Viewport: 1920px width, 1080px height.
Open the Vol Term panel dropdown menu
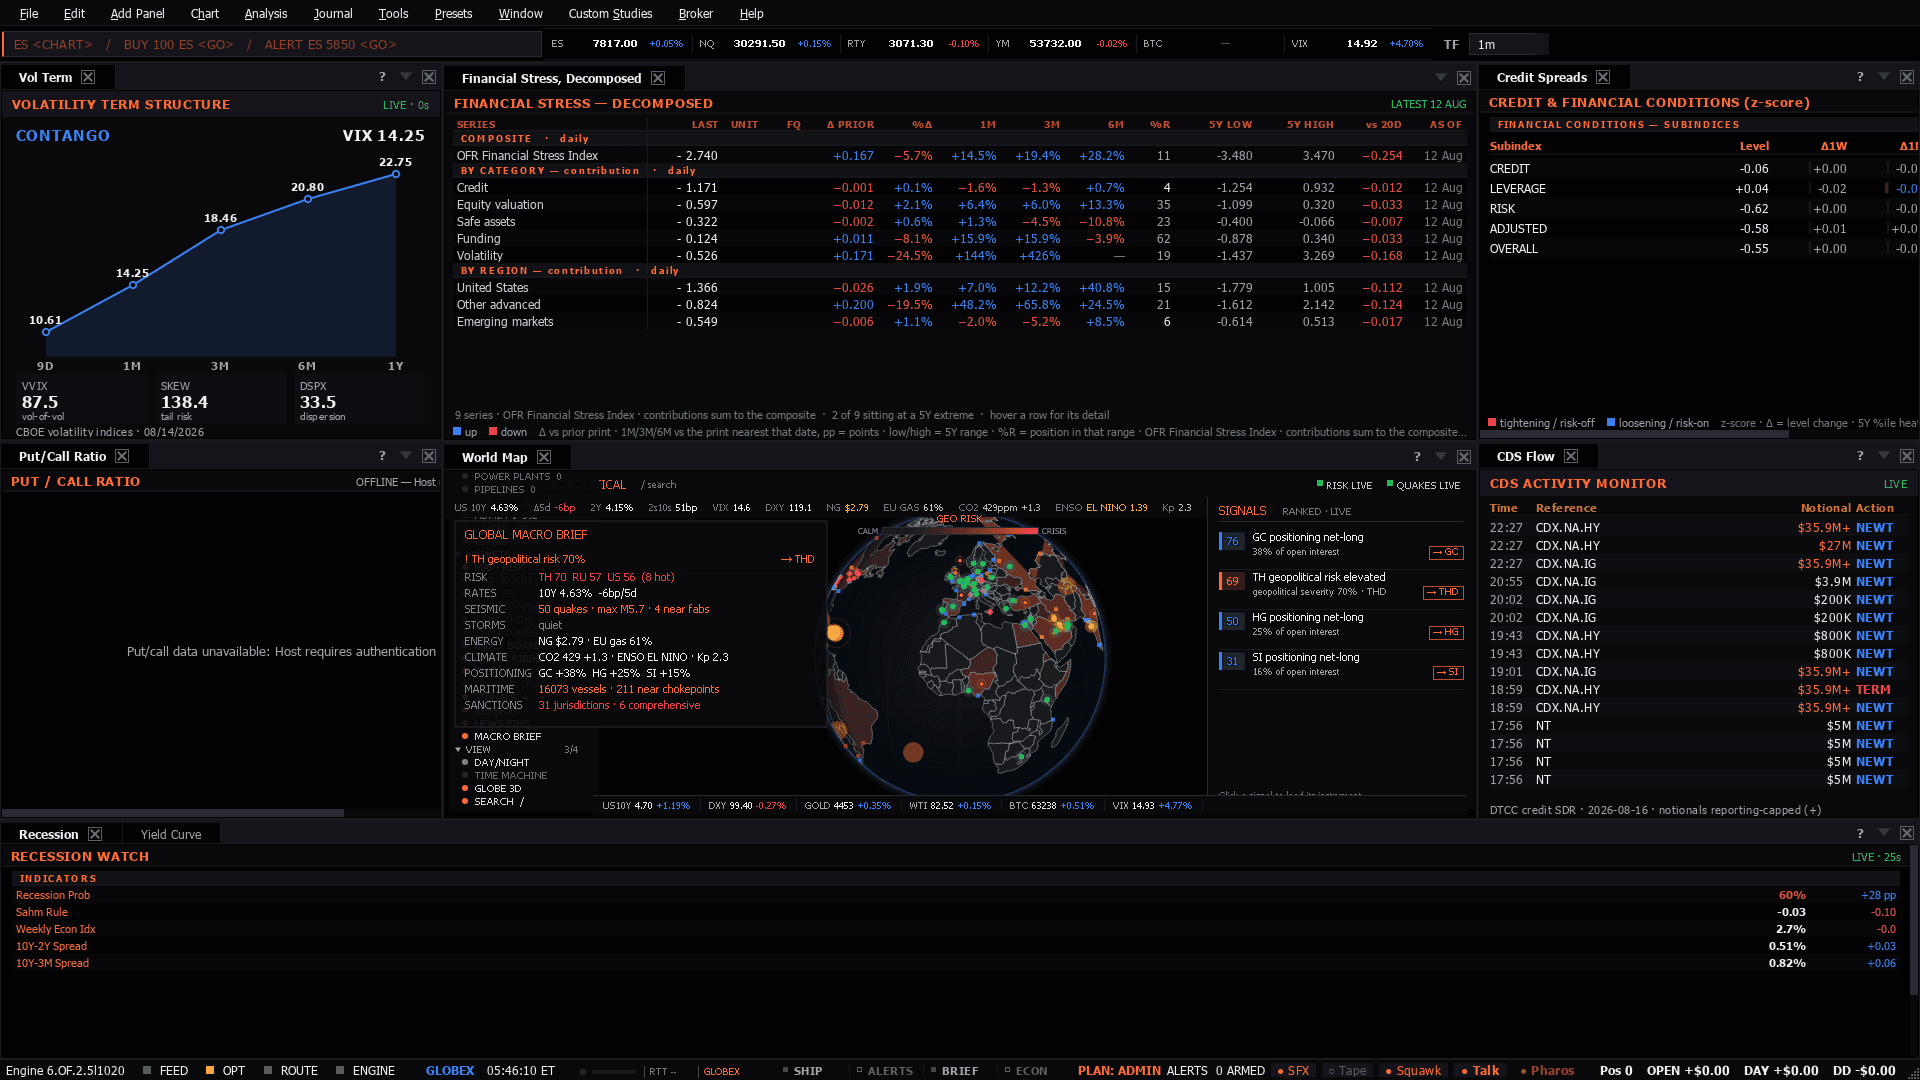tap(406, 77)
